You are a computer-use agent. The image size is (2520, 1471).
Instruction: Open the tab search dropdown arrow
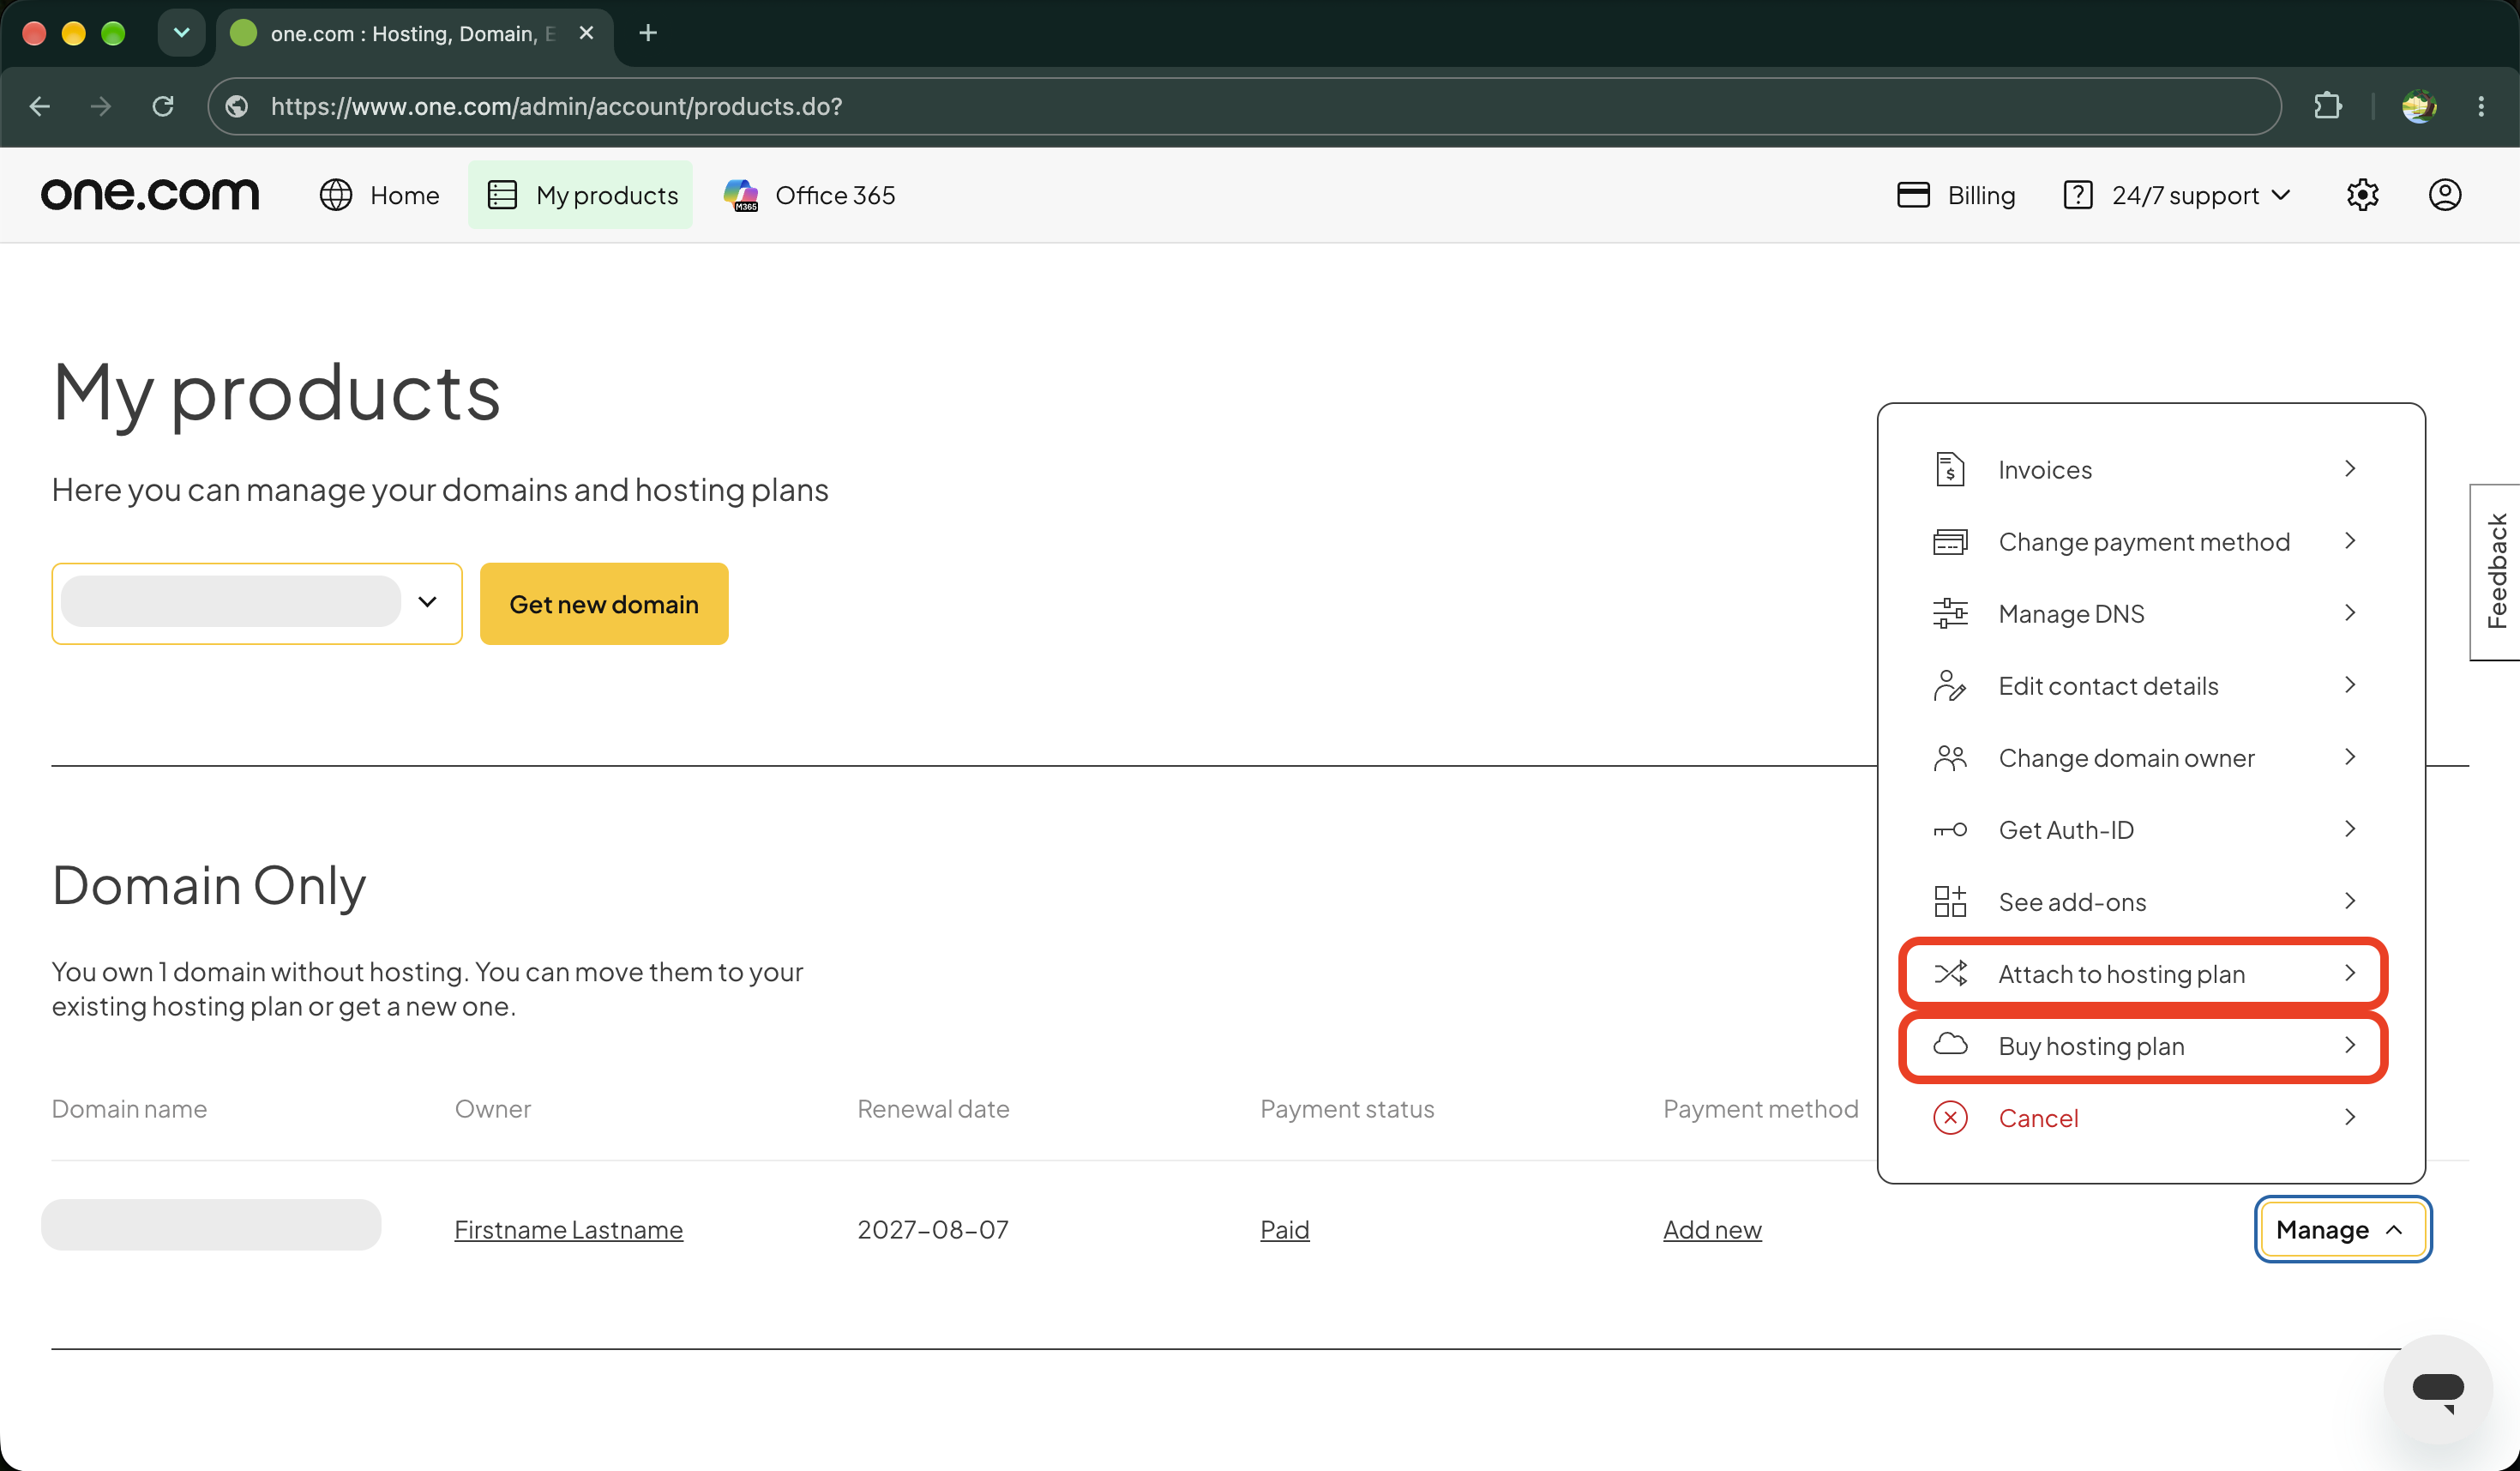tap(181, 33)
